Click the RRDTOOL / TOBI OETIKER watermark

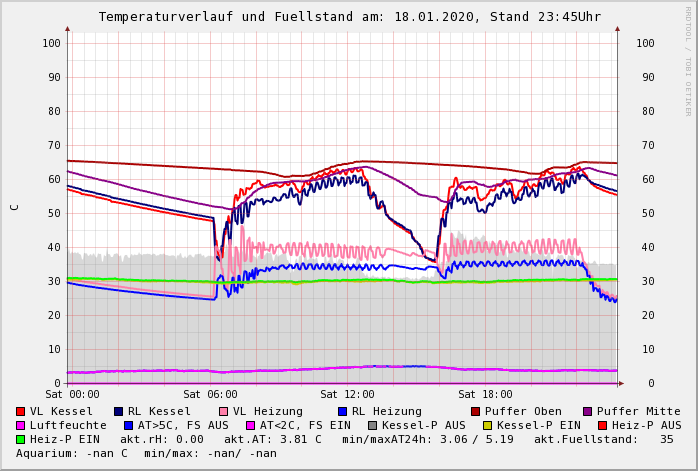[x=688, y=60]
